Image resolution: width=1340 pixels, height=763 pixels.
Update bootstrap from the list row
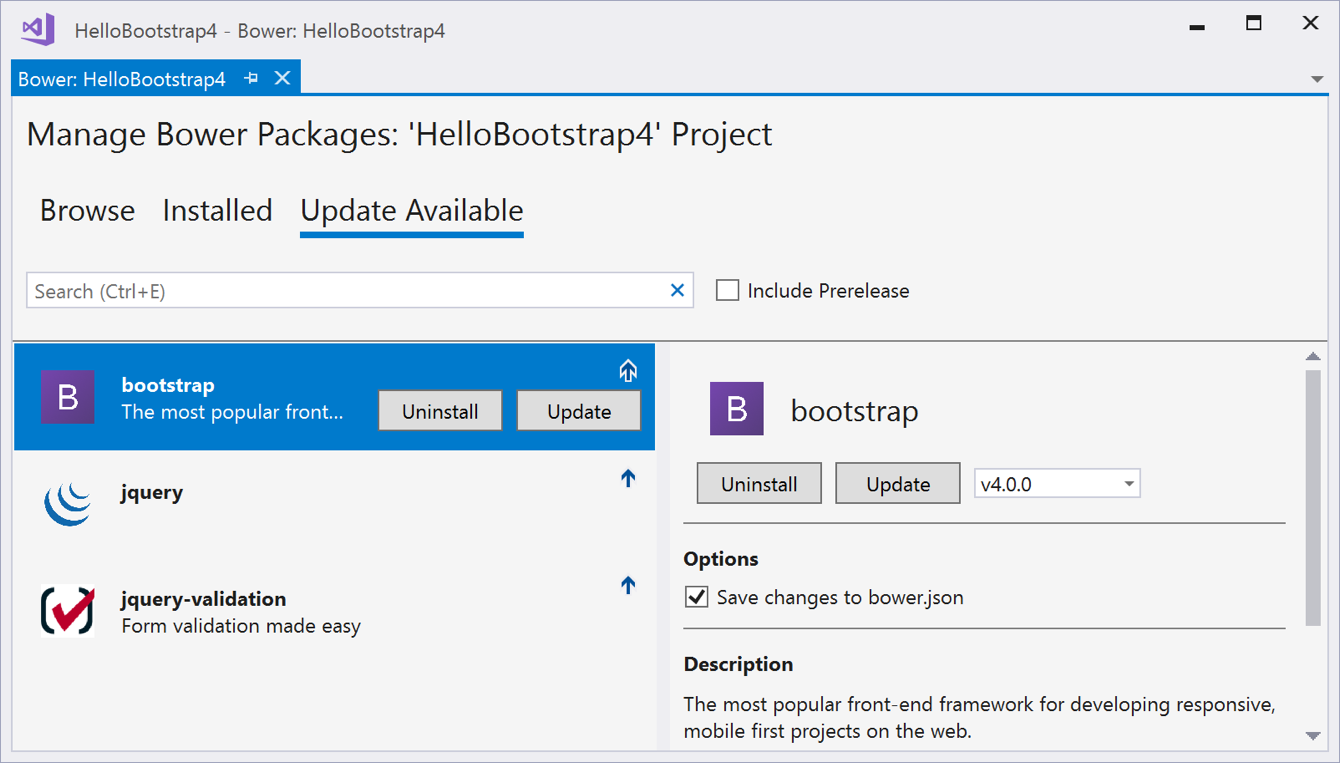(579, 411)
